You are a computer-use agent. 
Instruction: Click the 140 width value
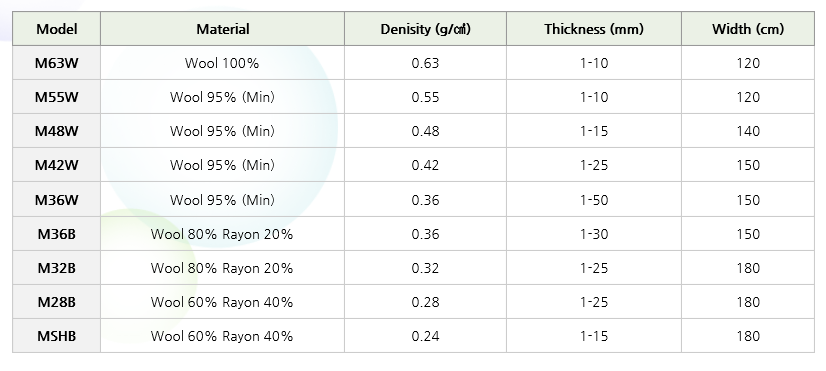(x=748, y=131)
